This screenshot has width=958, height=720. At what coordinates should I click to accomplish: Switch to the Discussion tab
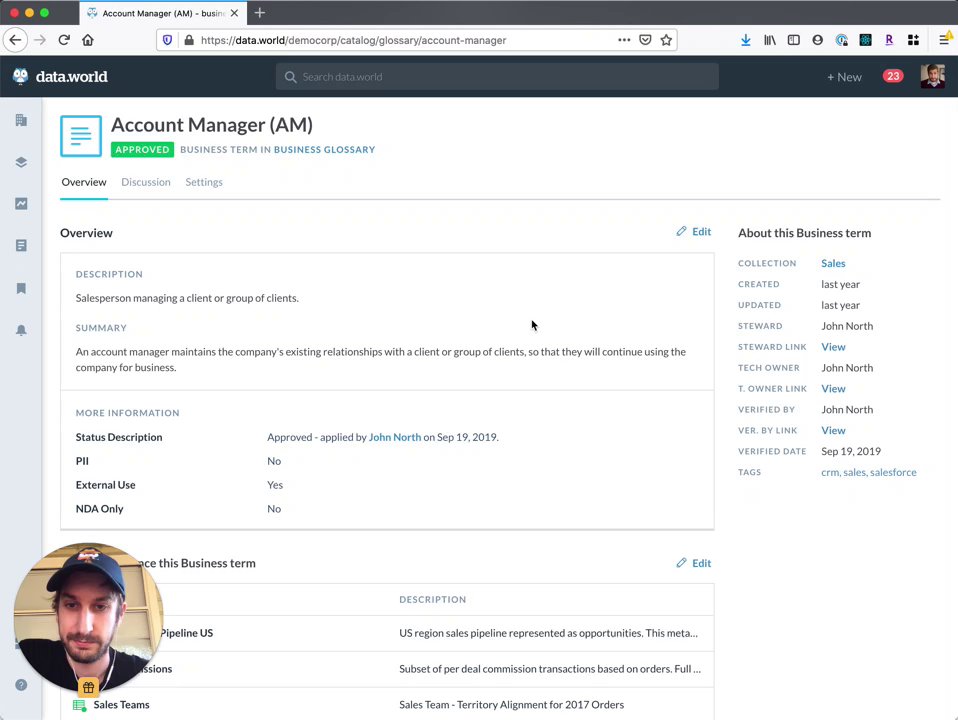[x=145, y=182]
